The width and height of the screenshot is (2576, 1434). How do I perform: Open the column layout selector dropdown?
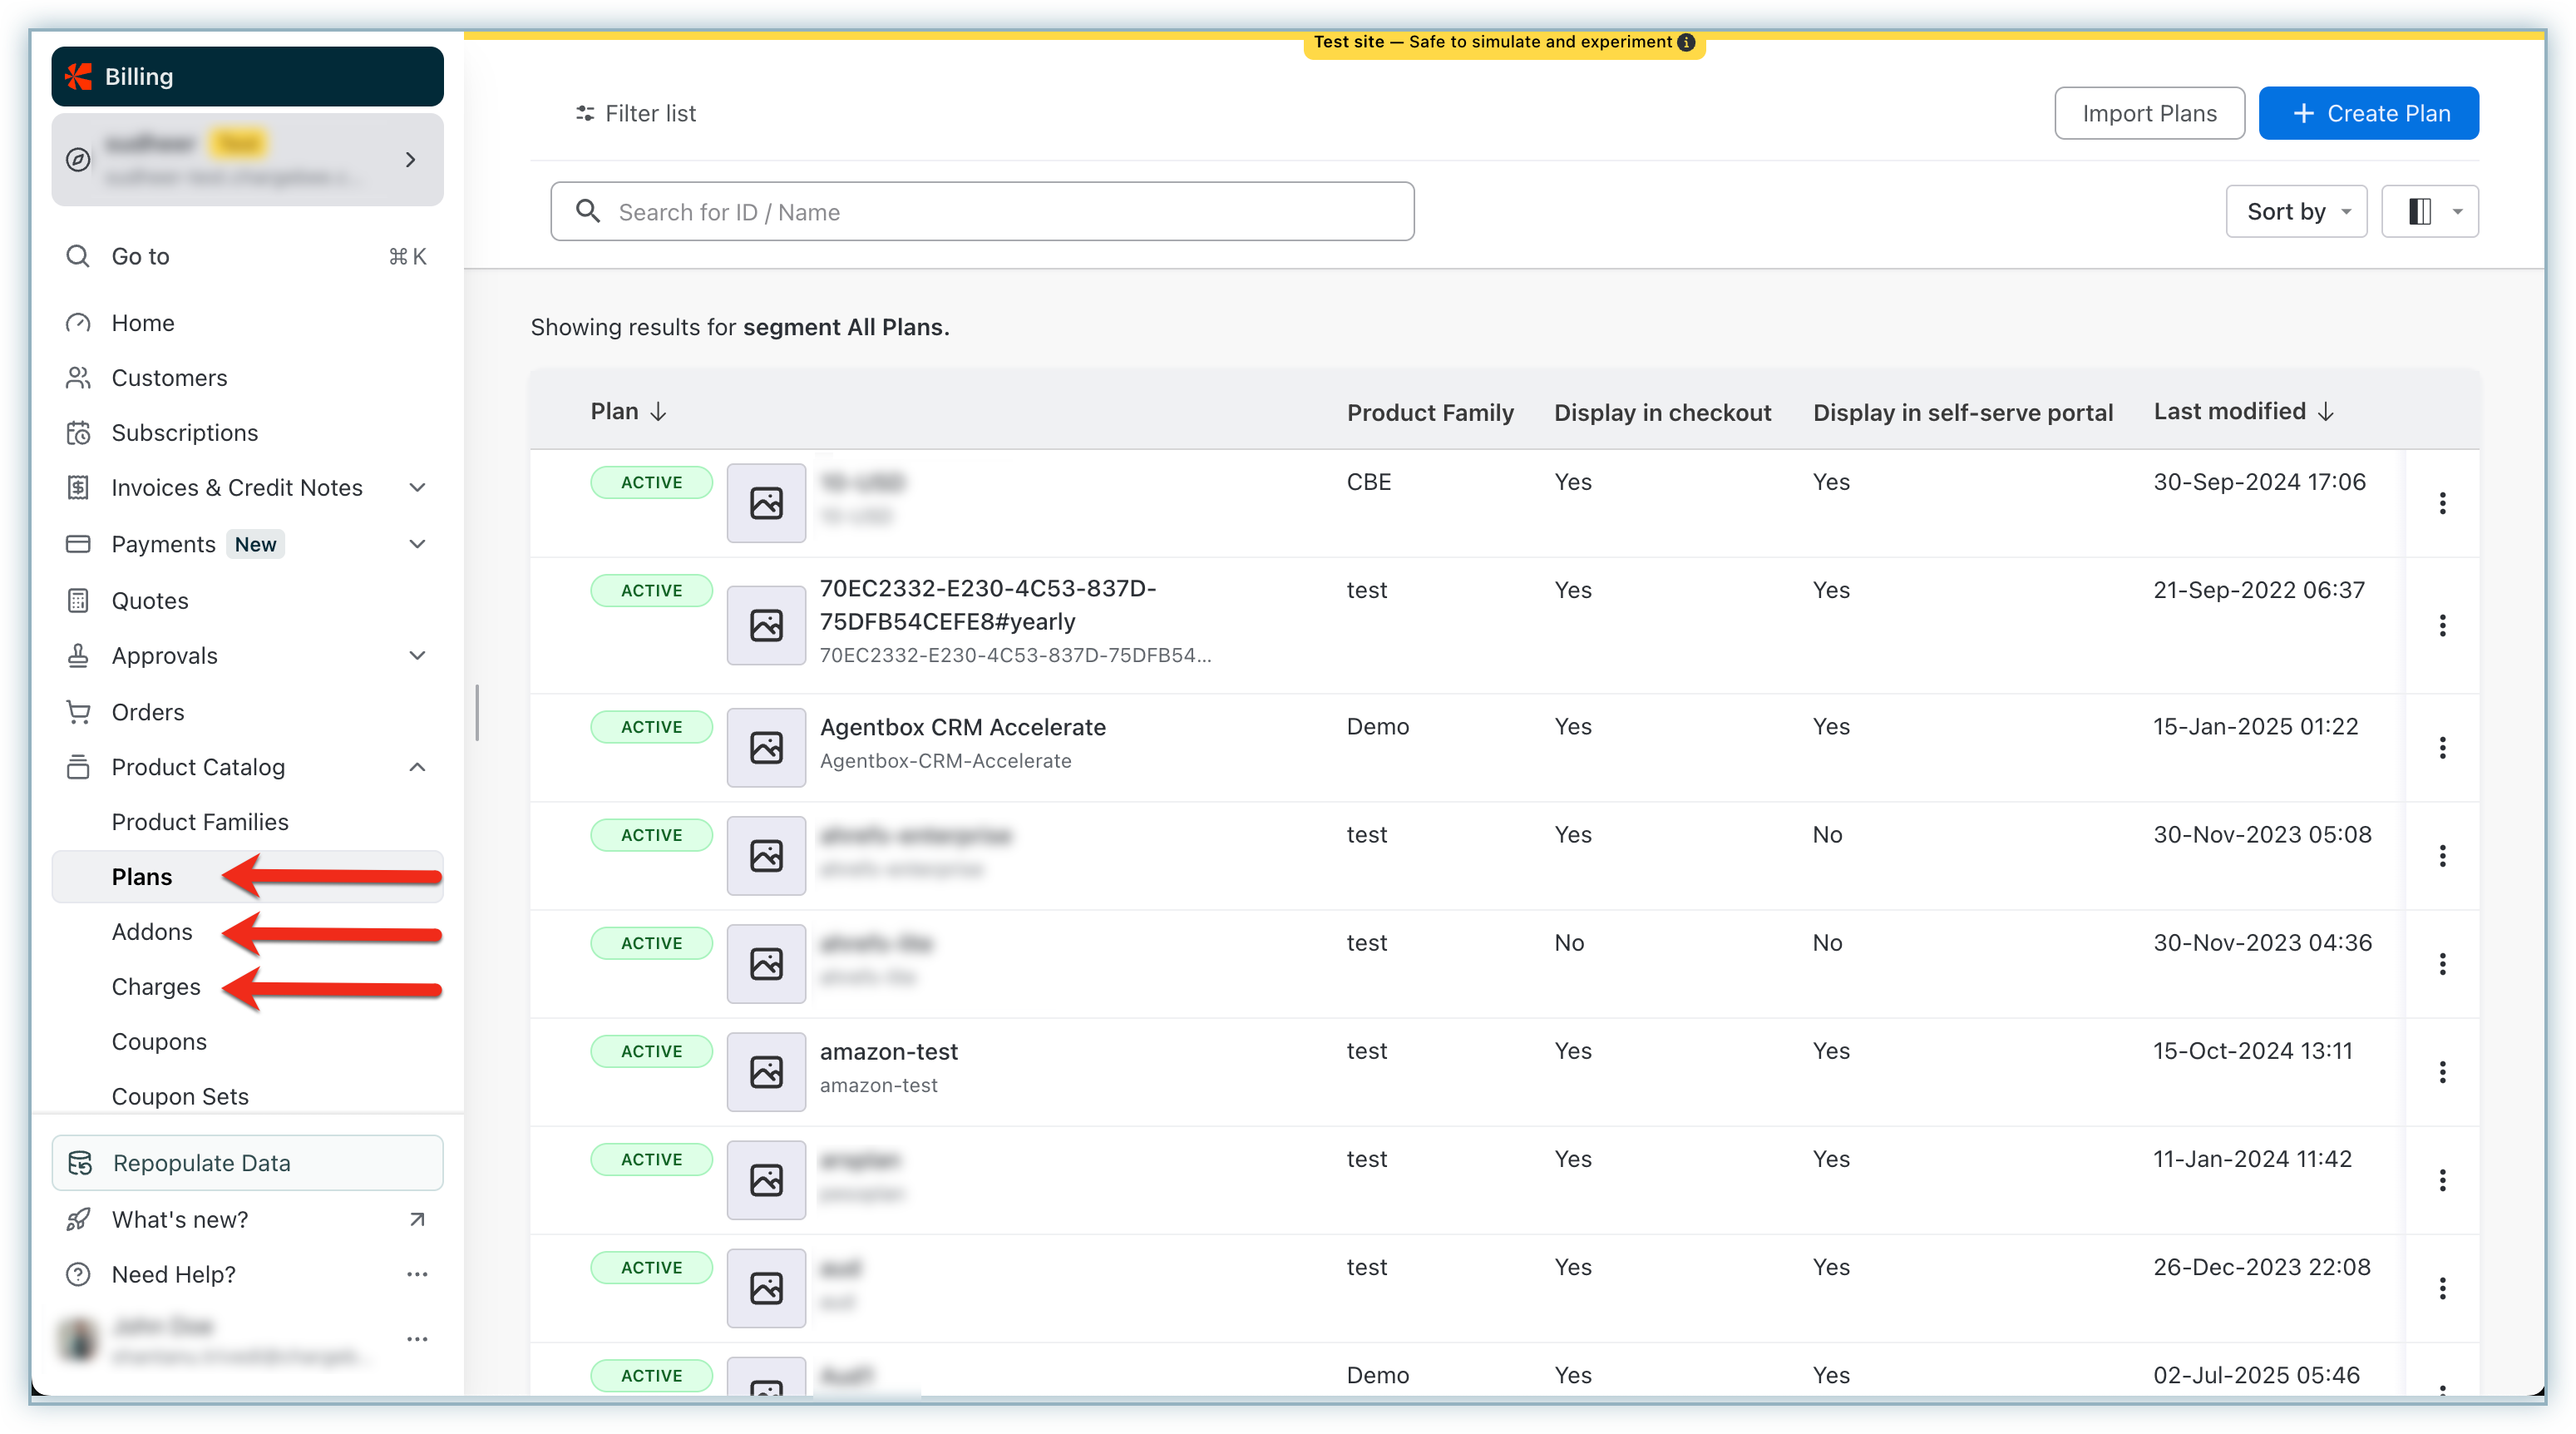2430,211
